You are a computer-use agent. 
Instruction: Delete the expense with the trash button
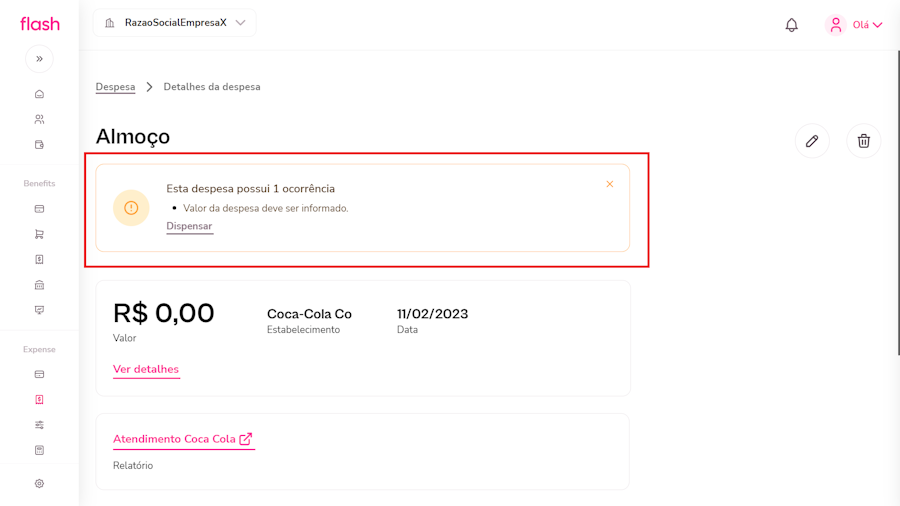[864, 141]
